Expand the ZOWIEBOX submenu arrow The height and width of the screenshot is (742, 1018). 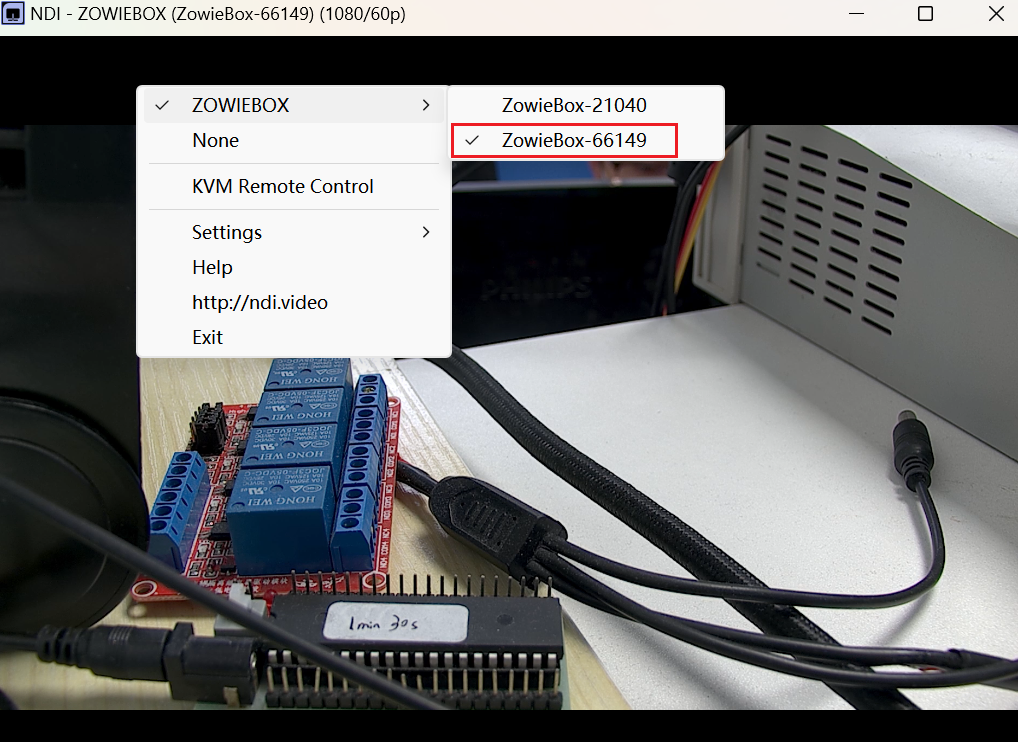click(x=426, y=105)
